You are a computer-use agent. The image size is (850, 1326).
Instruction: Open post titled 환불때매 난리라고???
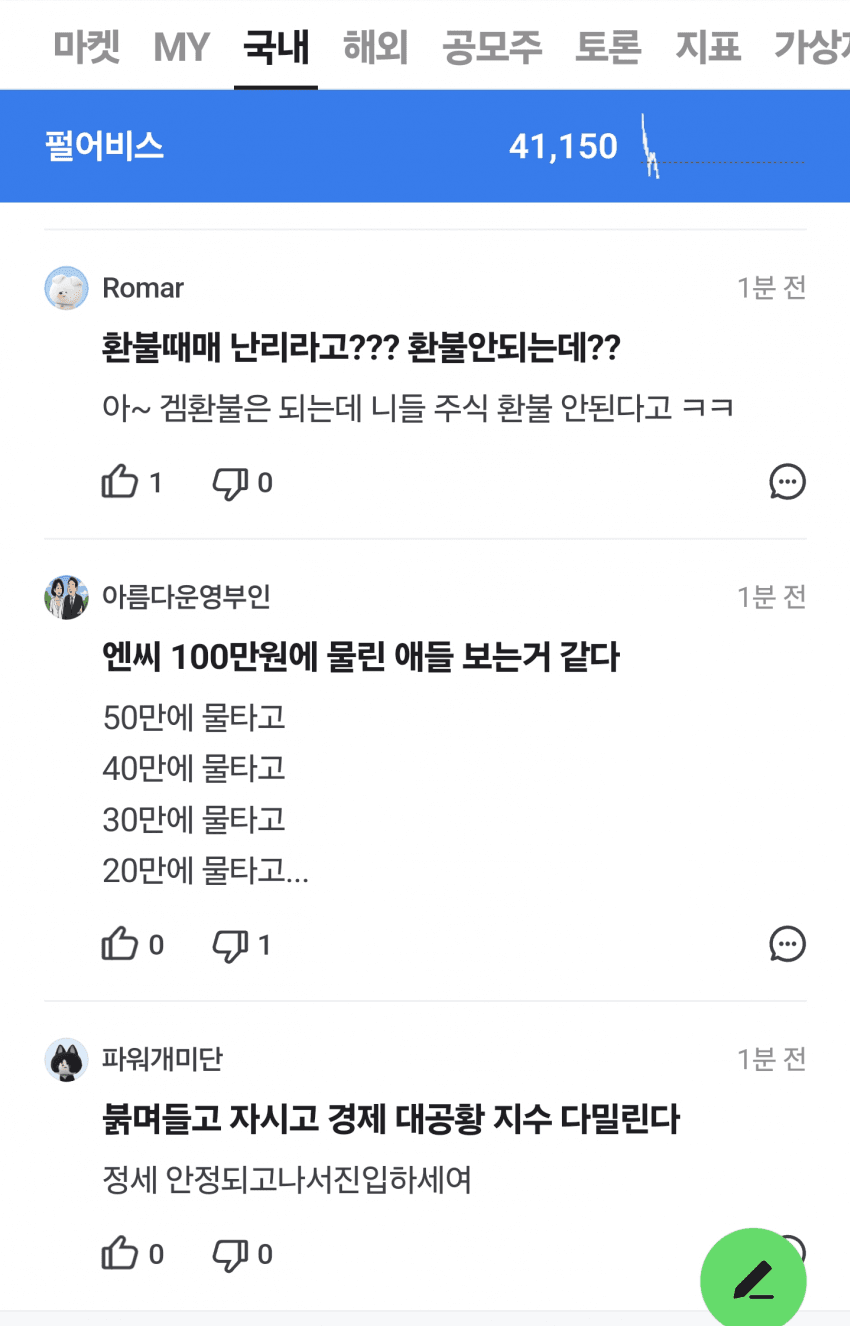pos(361,349)
